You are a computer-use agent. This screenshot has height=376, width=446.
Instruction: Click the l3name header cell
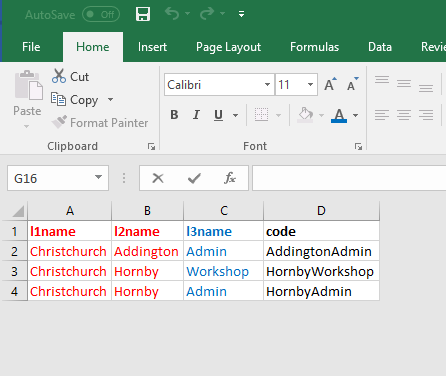pyautogui.click(x=223, y=231)
